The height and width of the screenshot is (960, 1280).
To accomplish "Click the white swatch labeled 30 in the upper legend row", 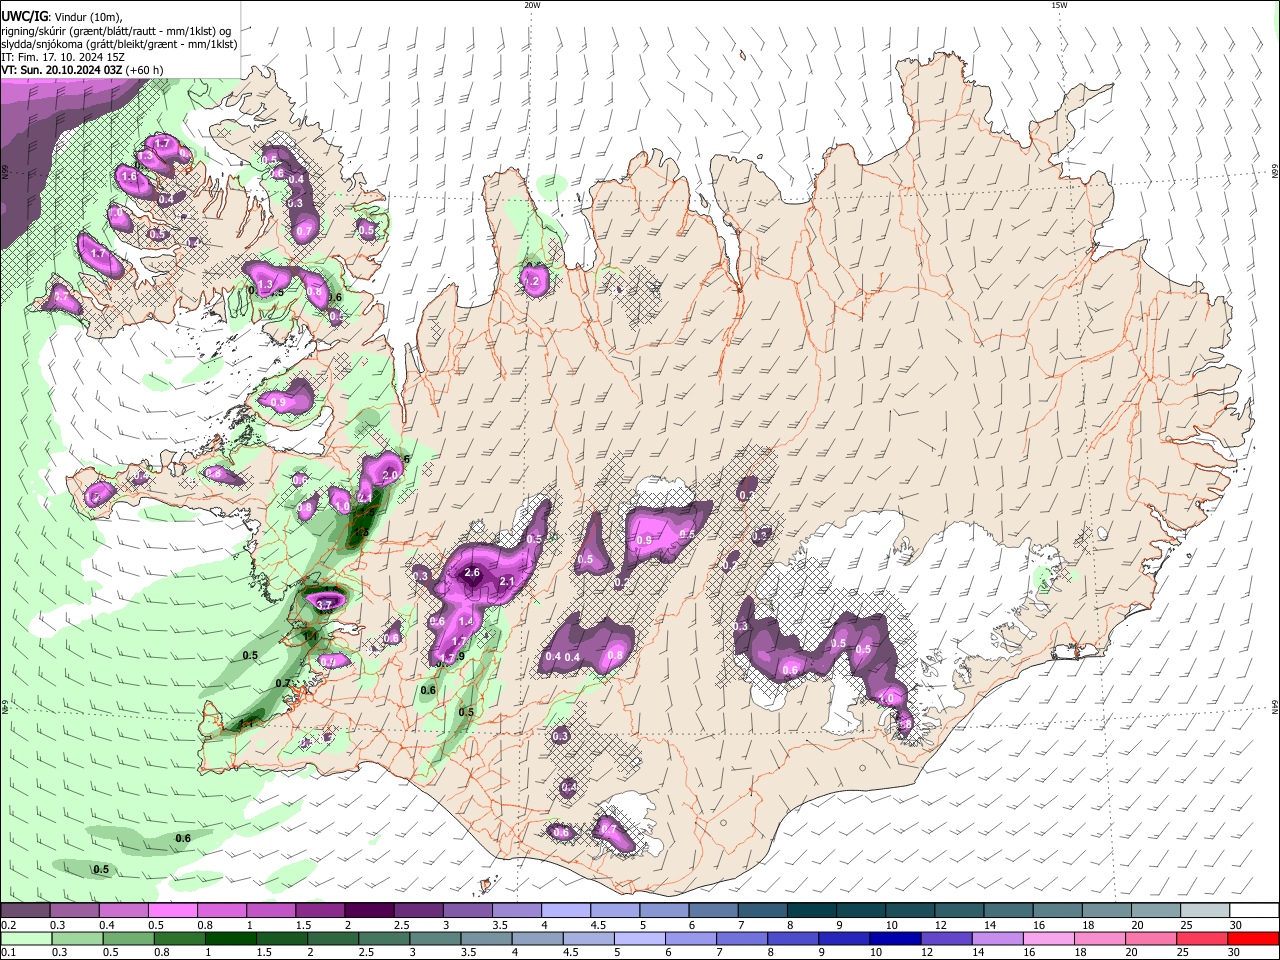I will point(1255,911).
